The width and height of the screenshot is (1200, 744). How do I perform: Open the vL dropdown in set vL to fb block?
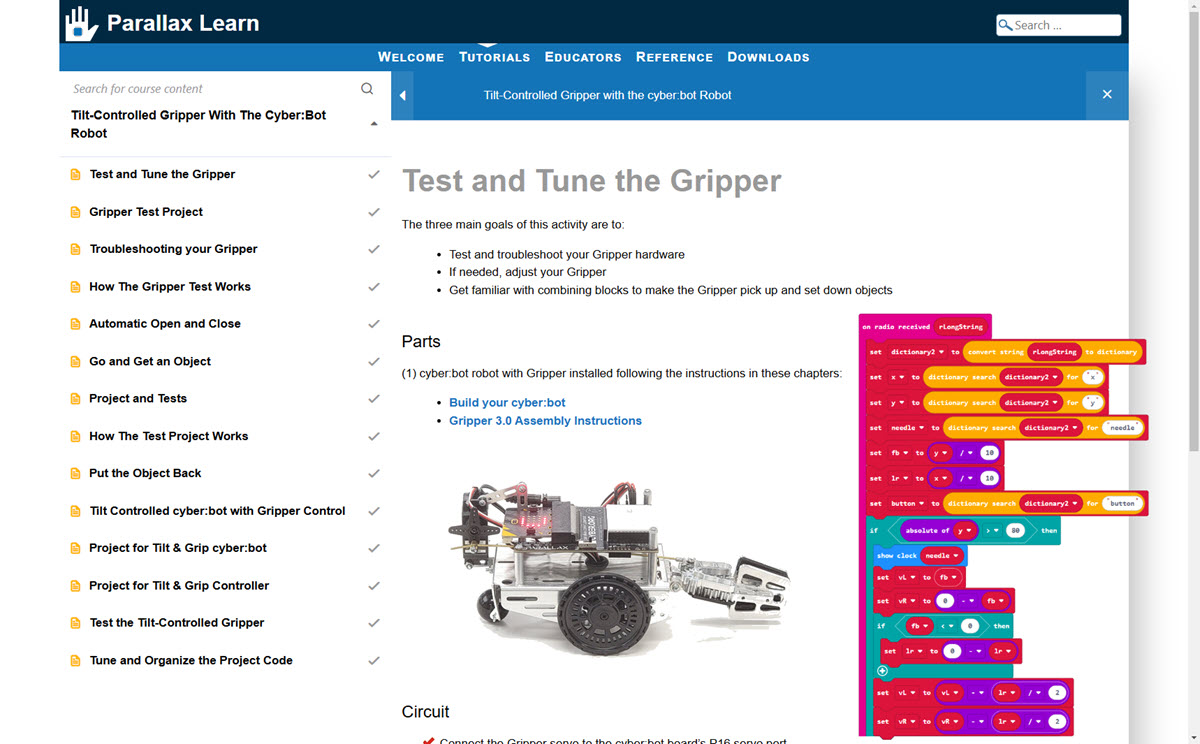(905, 577)
